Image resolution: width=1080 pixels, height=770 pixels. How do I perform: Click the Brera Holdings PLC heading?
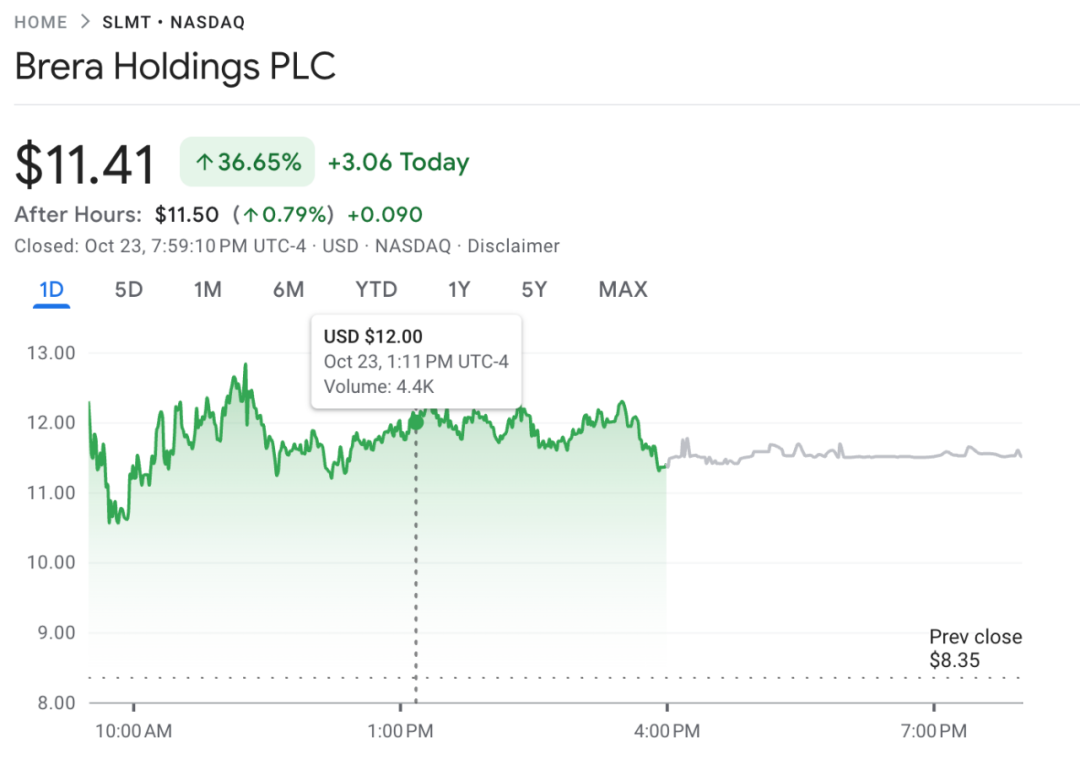(175, 67)
